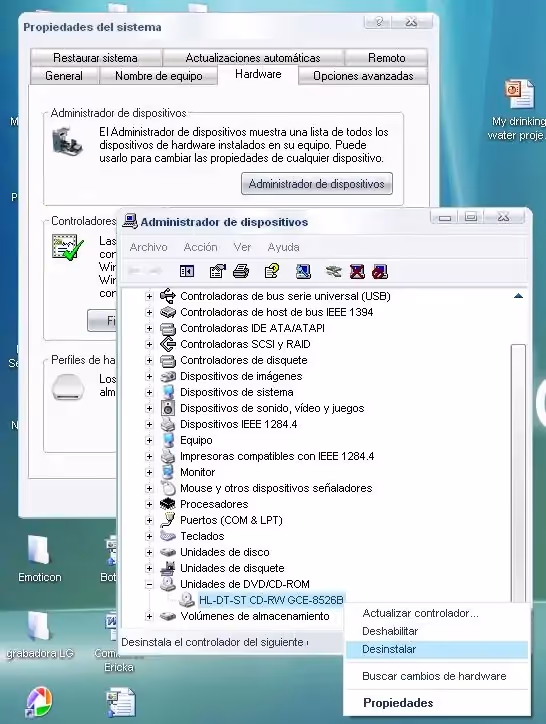Click the grabadora LG folder on desktop

tap(39, 635)
